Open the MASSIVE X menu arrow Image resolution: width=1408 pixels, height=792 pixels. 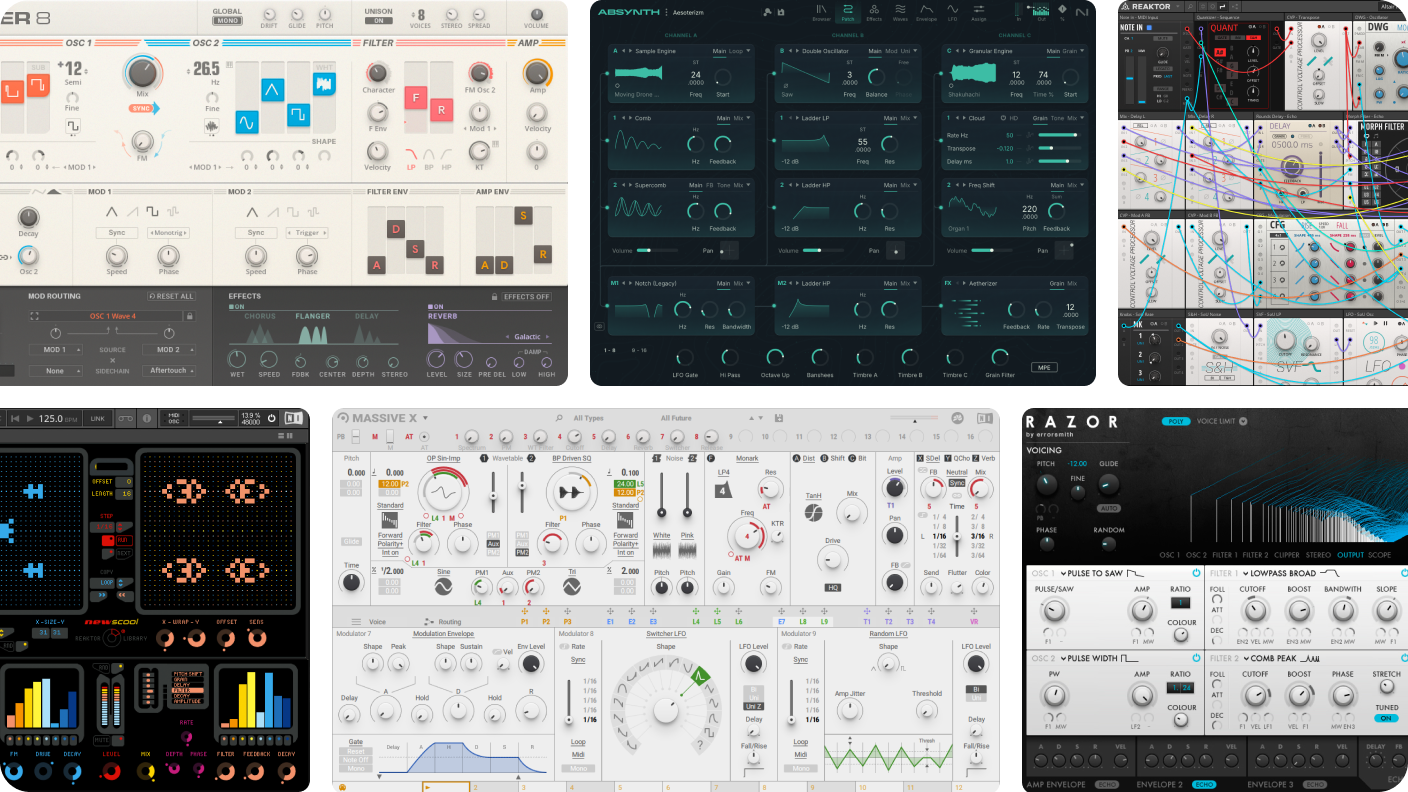tap(425, 418)
